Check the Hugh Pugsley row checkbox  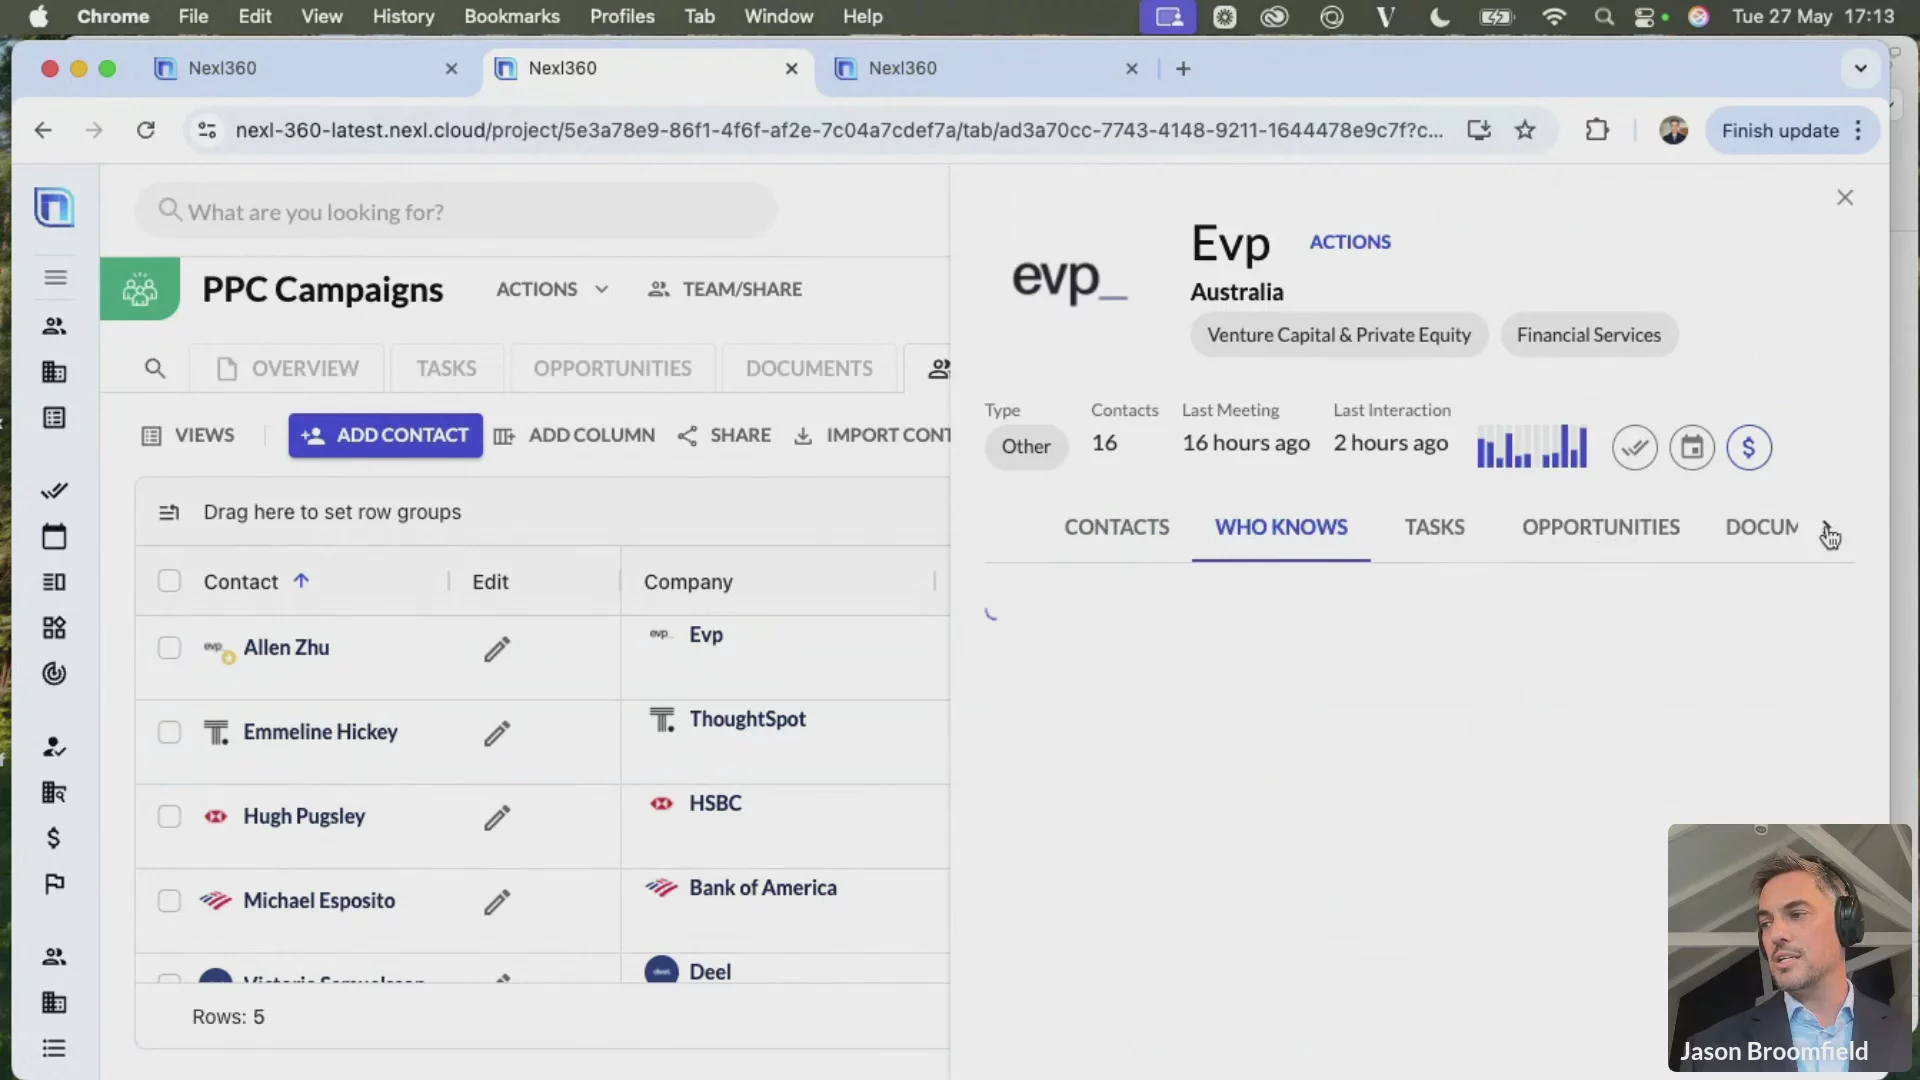coord(169,816)
